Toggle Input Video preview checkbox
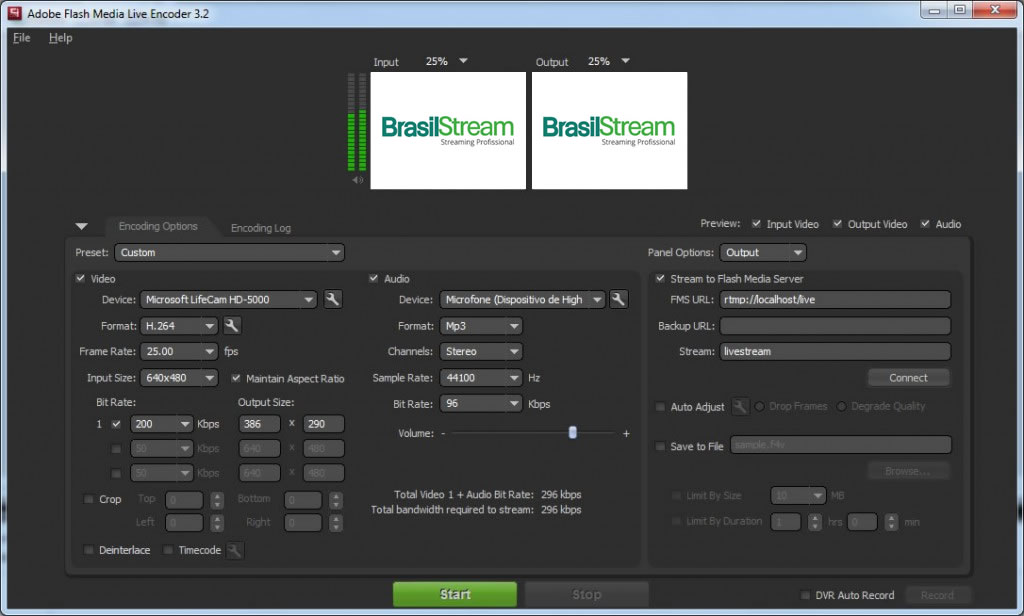 756,223
